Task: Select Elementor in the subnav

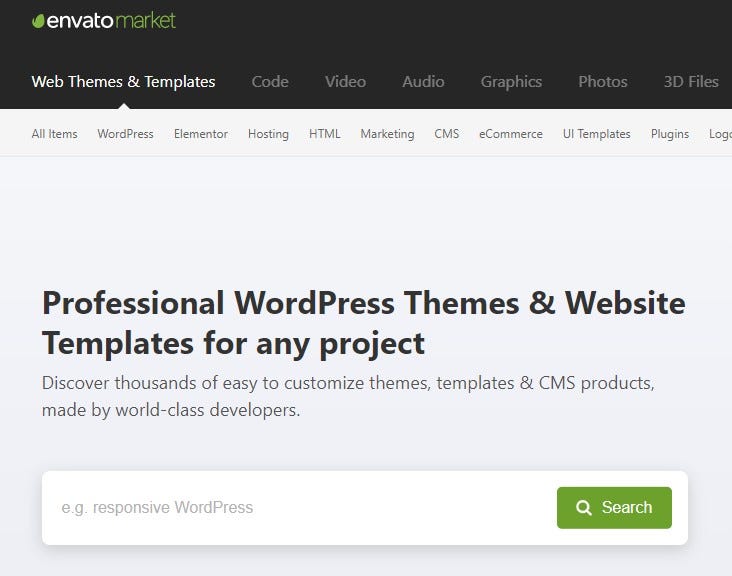Action: pos(201,134)
